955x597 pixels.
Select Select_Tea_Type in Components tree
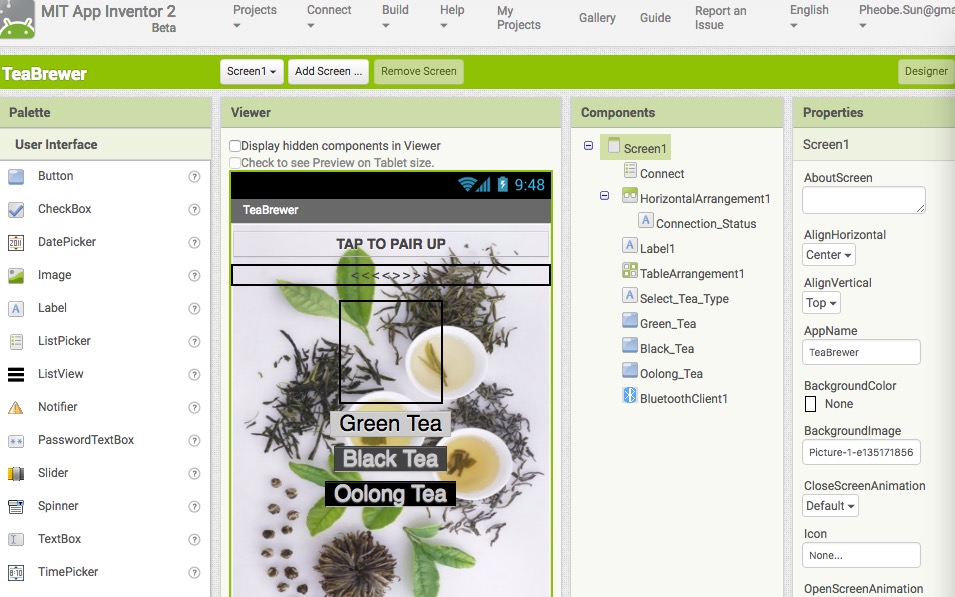(x=684, y=298)
